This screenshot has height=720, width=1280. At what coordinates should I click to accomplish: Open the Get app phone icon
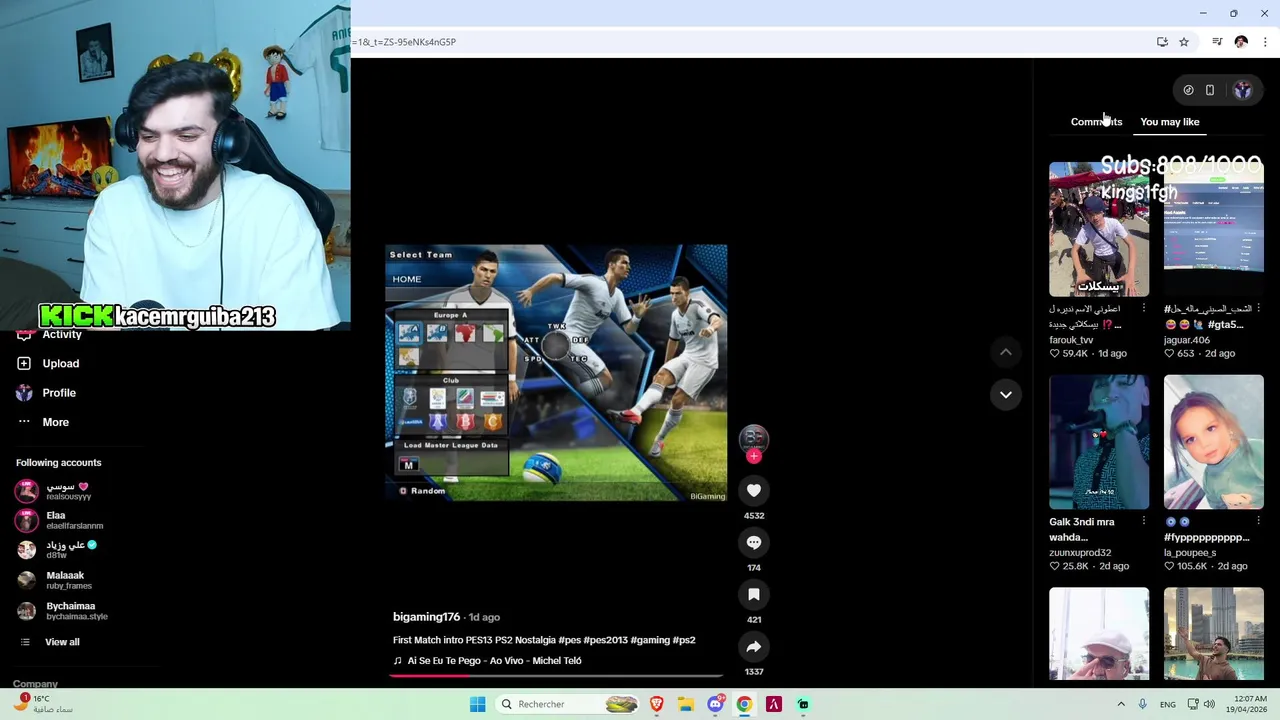pyautogui.click(x=1210, y=90)
